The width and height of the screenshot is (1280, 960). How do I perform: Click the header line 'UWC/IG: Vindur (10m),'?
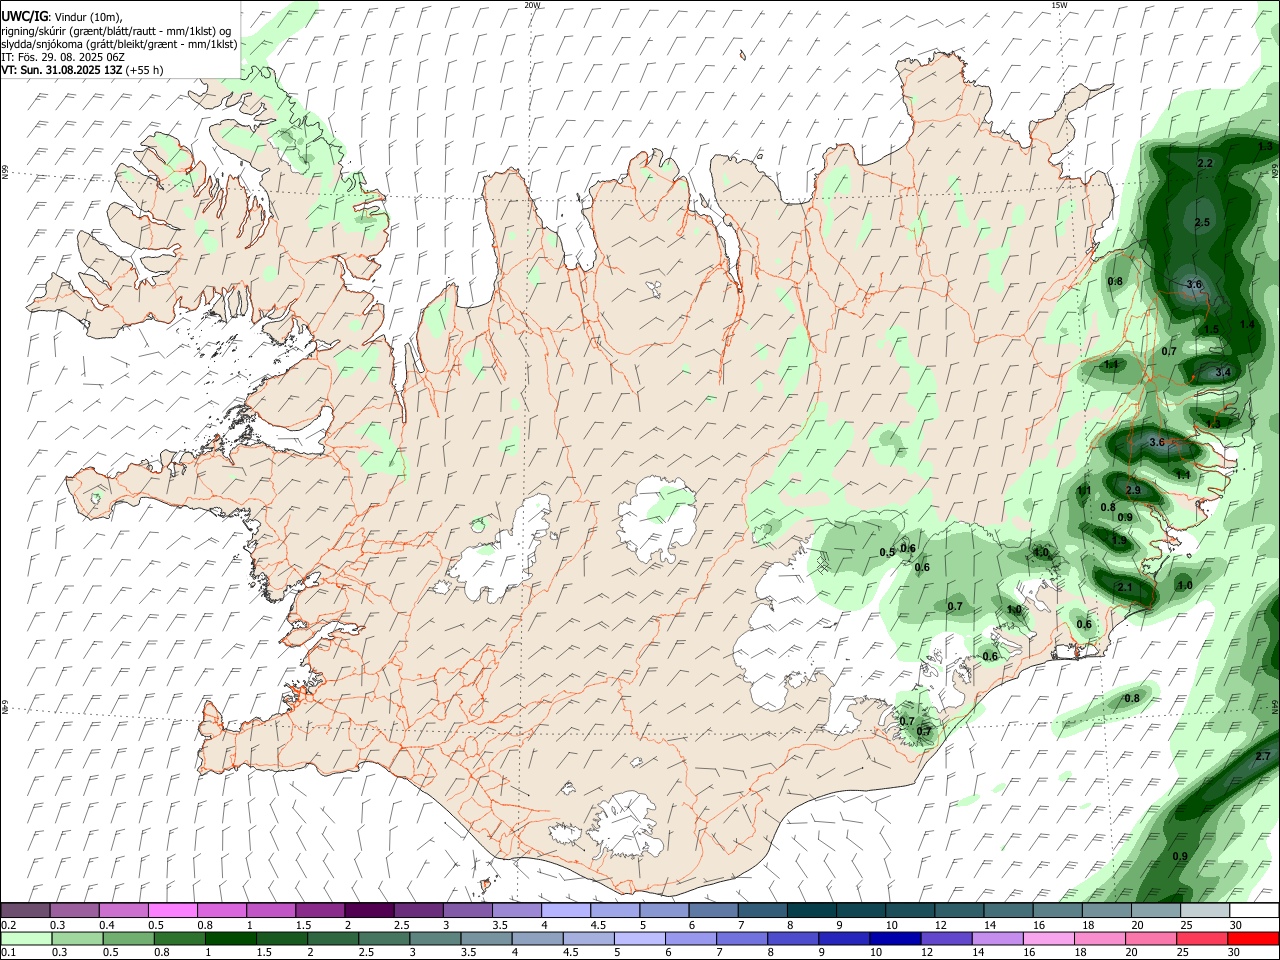[62, 16]
